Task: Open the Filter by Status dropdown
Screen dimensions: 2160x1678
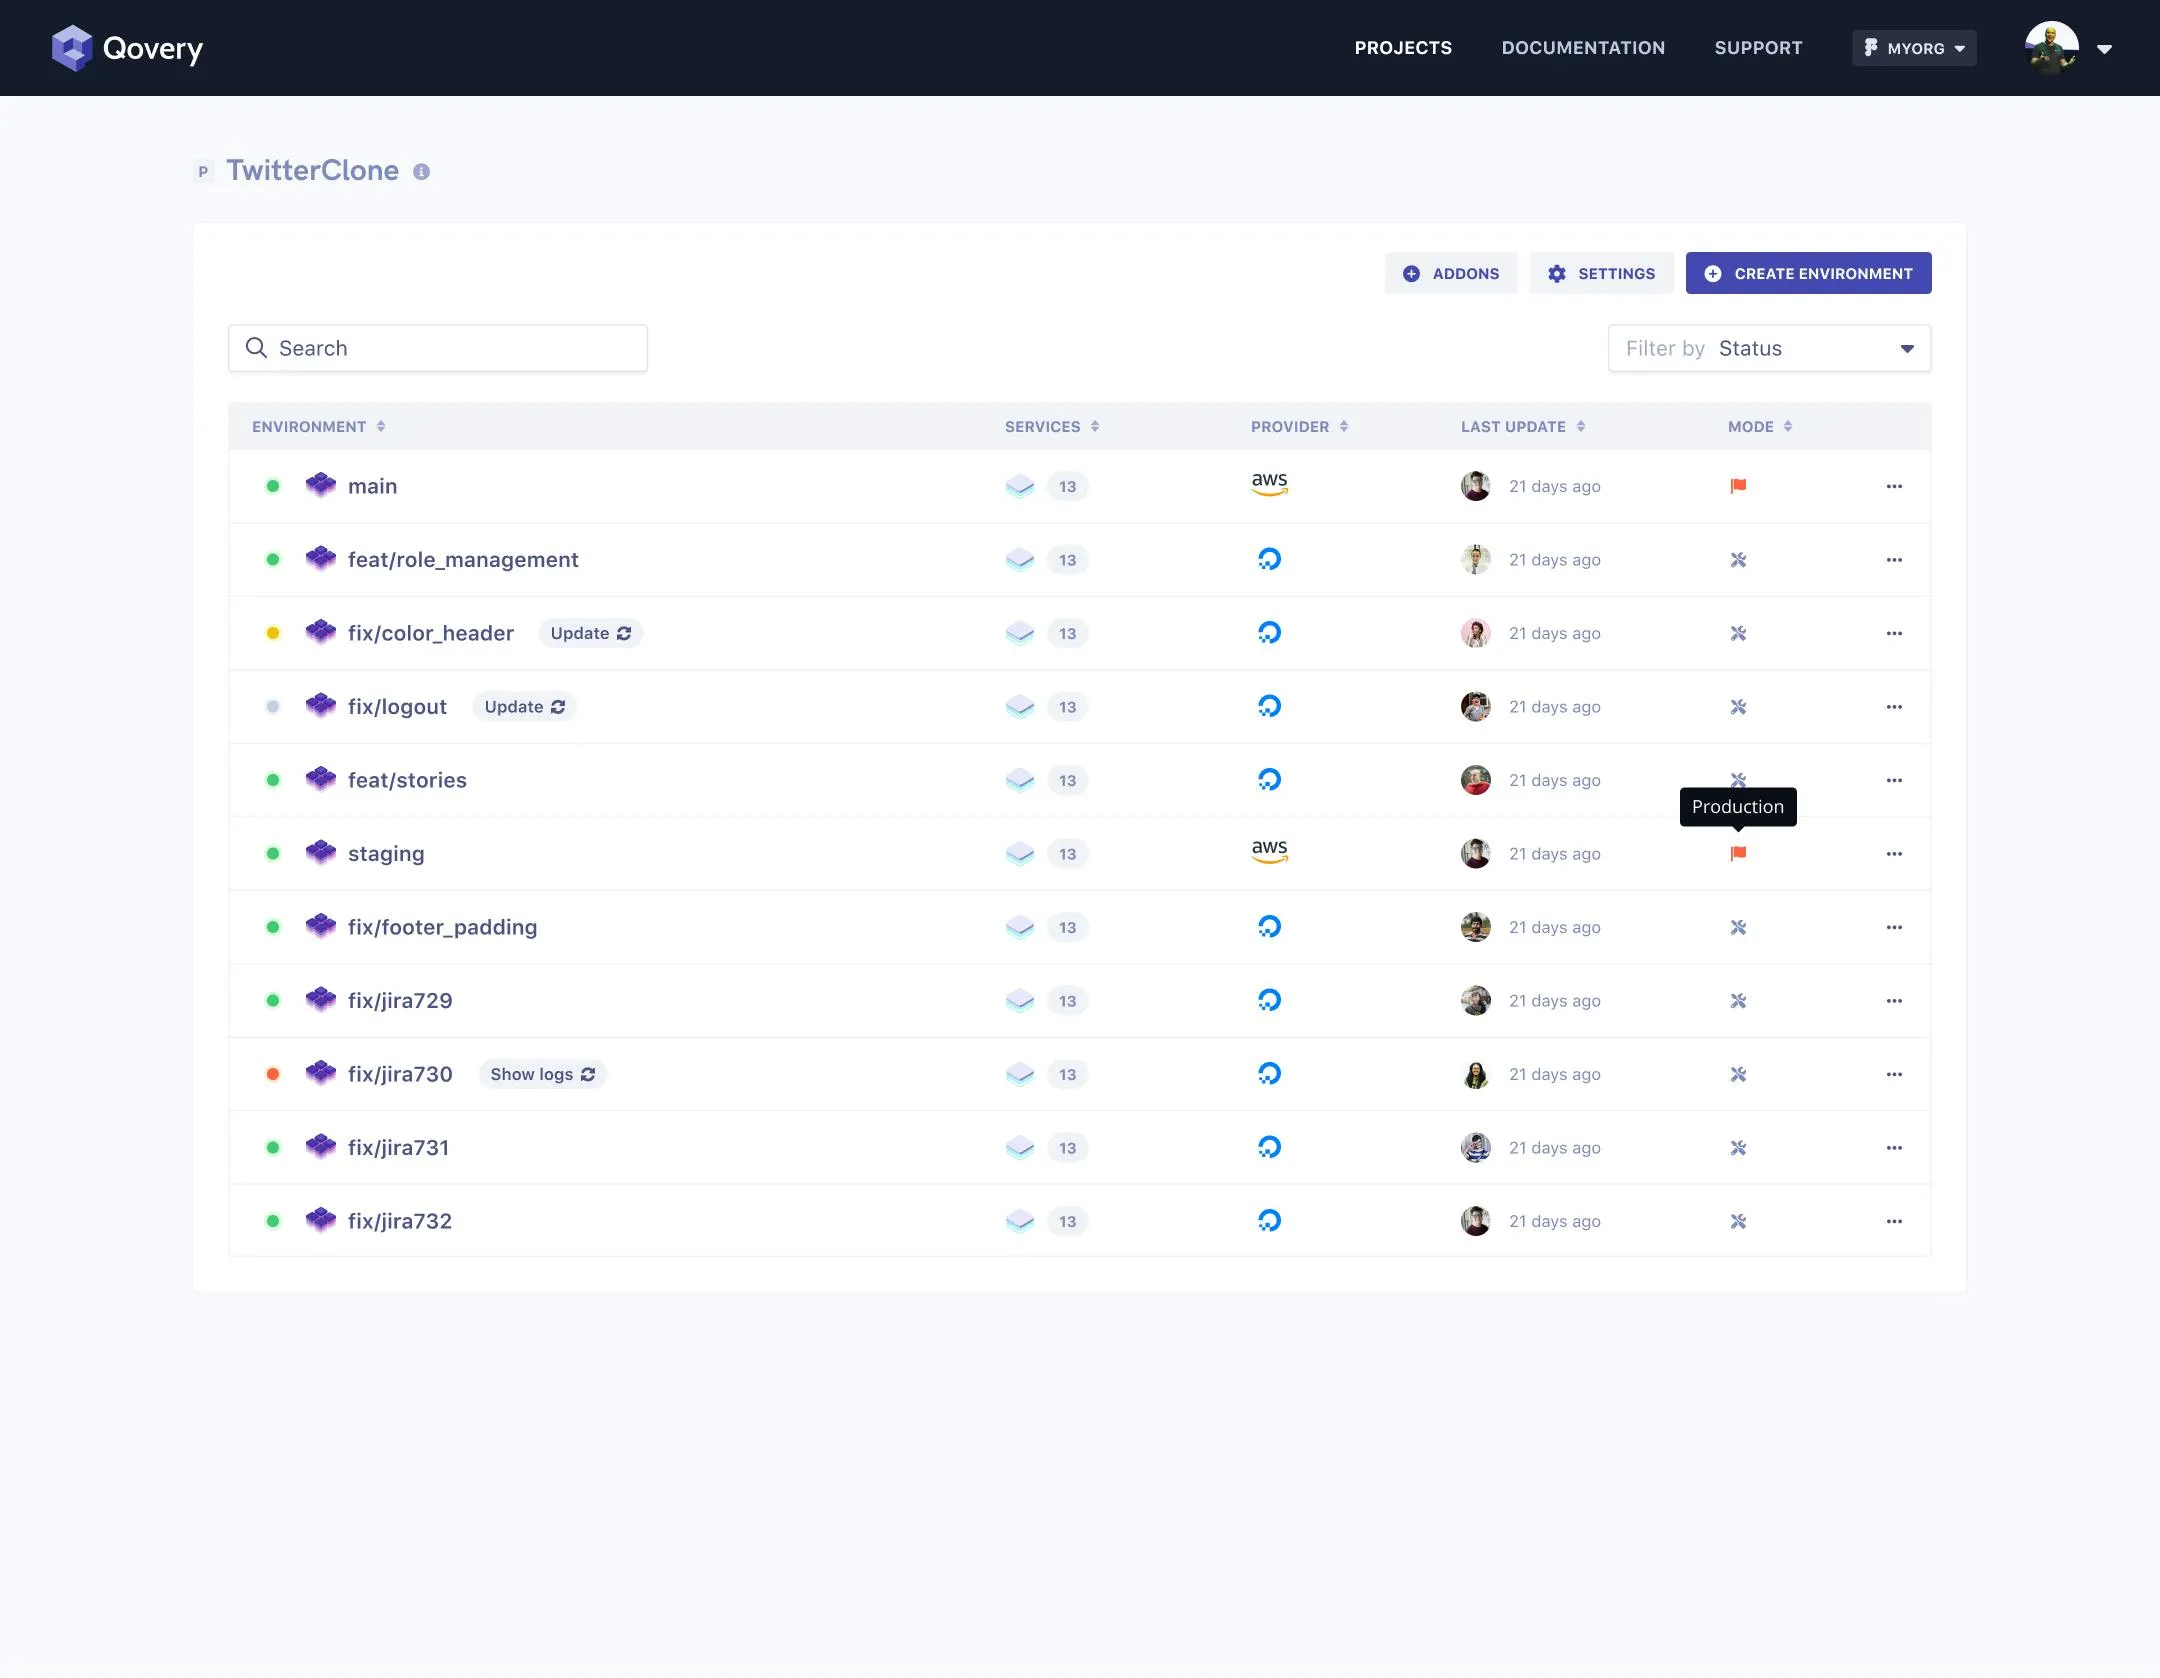Action: (1768, 348)
